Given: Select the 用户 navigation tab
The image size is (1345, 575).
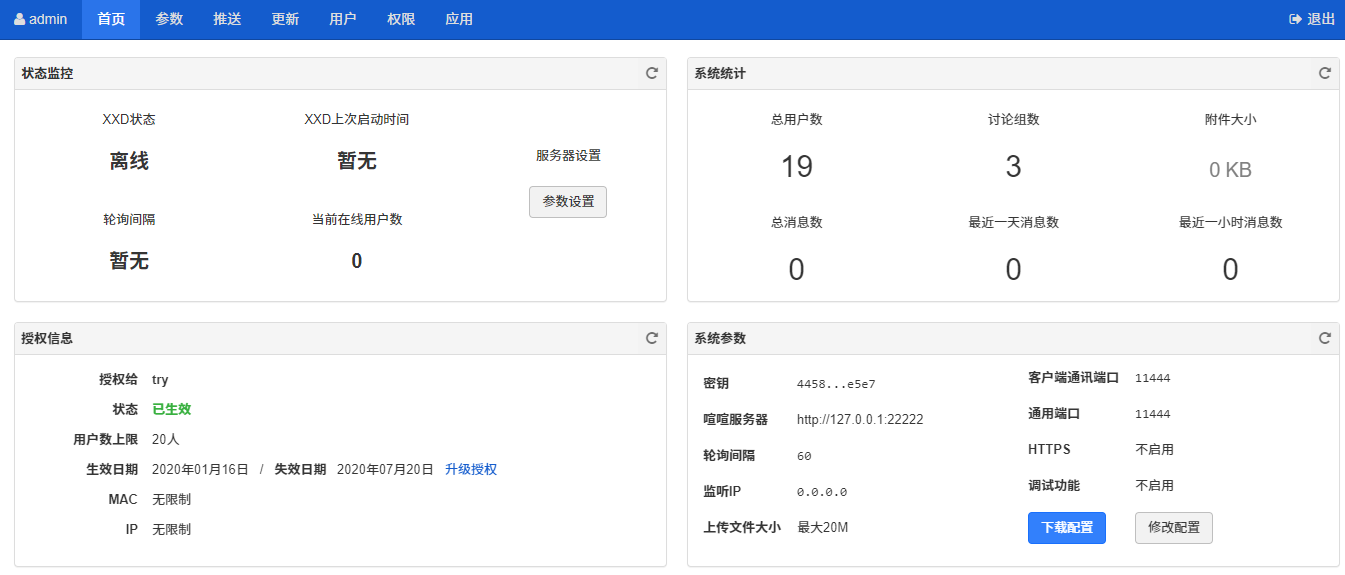Looking at the screenshot, I should tap(343, 19).
